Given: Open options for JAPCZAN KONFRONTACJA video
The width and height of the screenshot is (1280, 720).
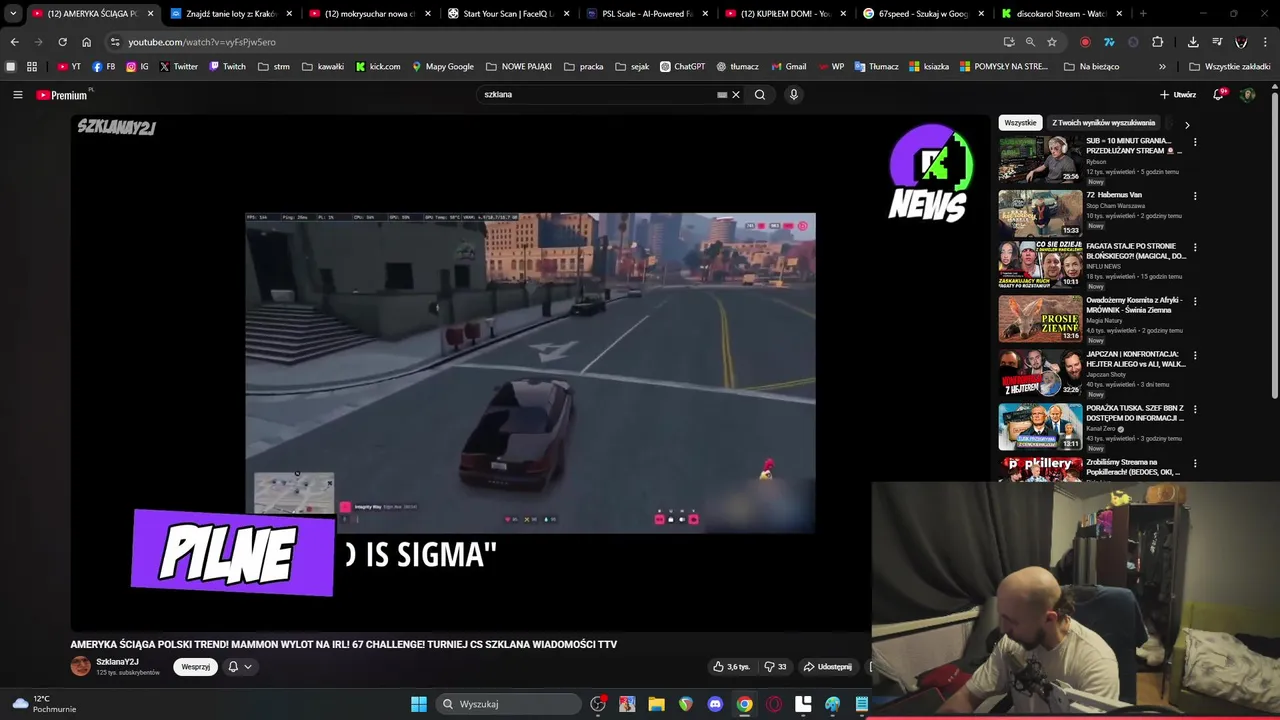Looking at the screenshot, I should pos(1195,355).
